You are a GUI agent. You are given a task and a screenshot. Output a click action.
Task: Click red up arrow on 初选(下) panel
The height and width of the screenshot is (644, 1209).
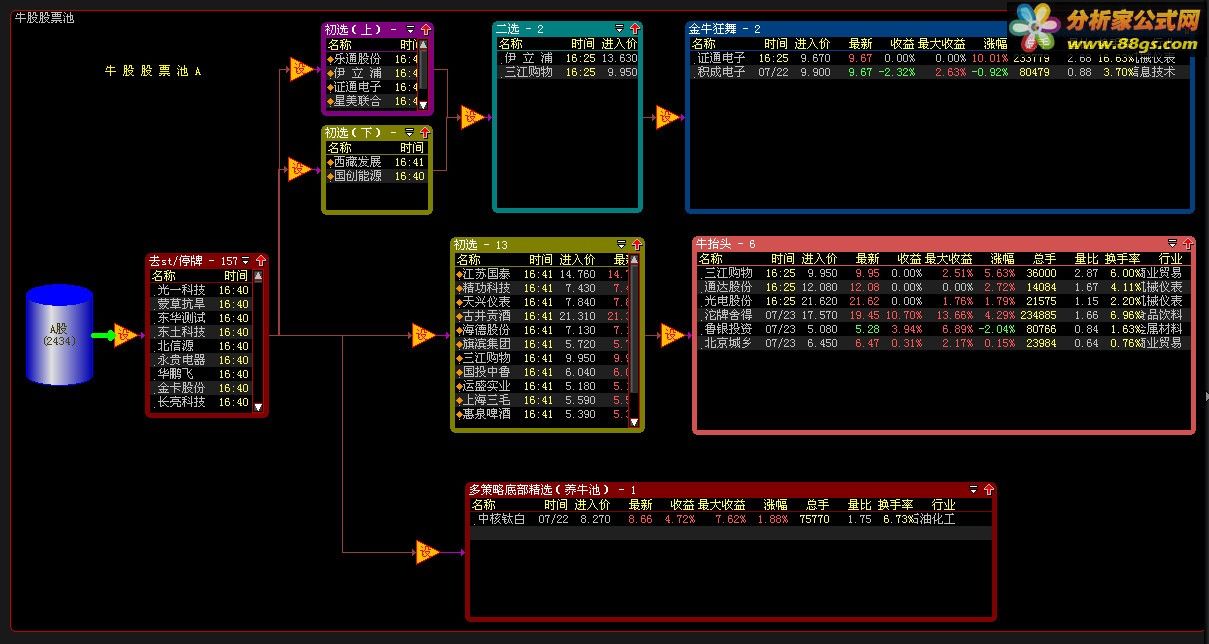425,133
